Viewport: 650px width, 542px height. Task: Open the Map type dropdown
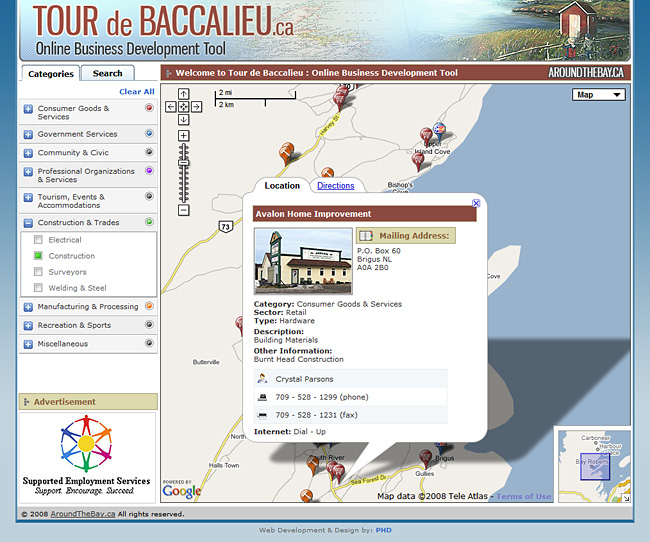(599, 95)
